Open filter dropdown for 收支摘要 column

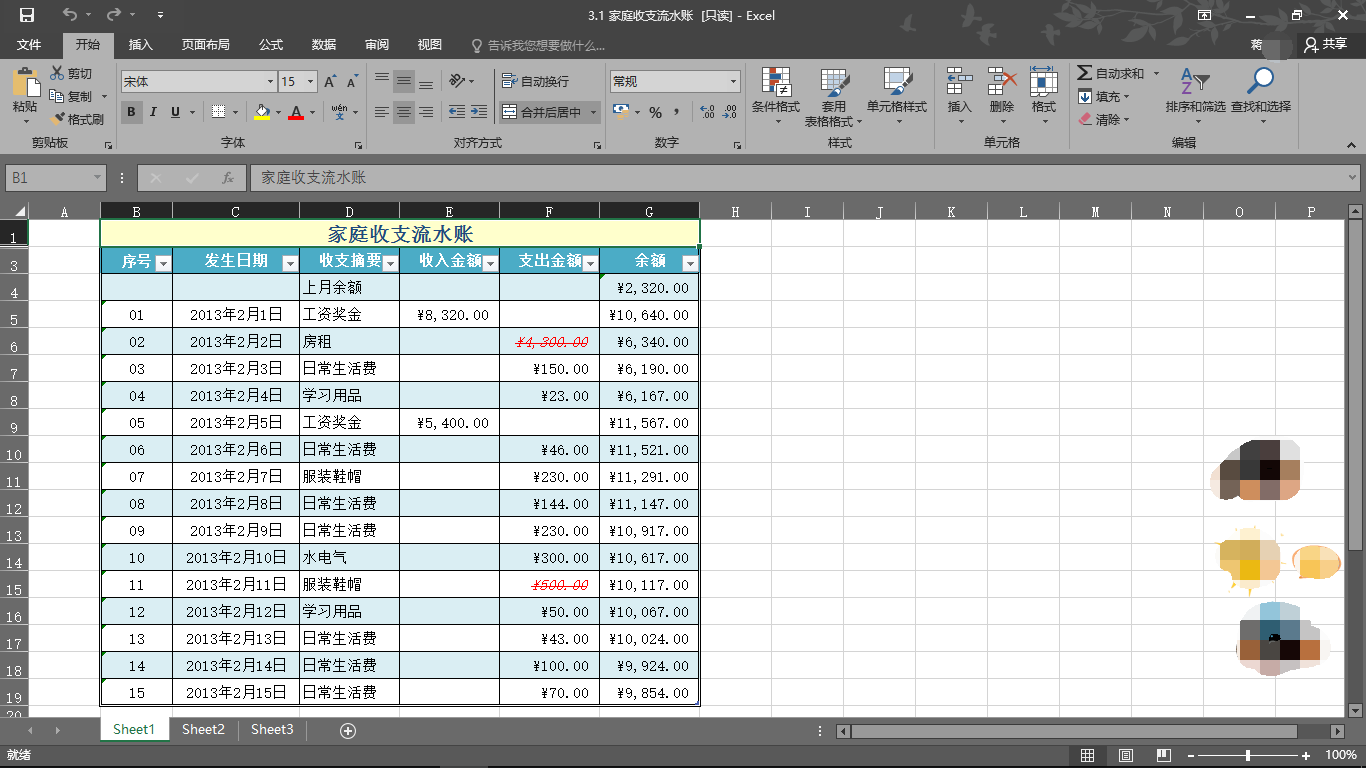click(x=390, y=263)
